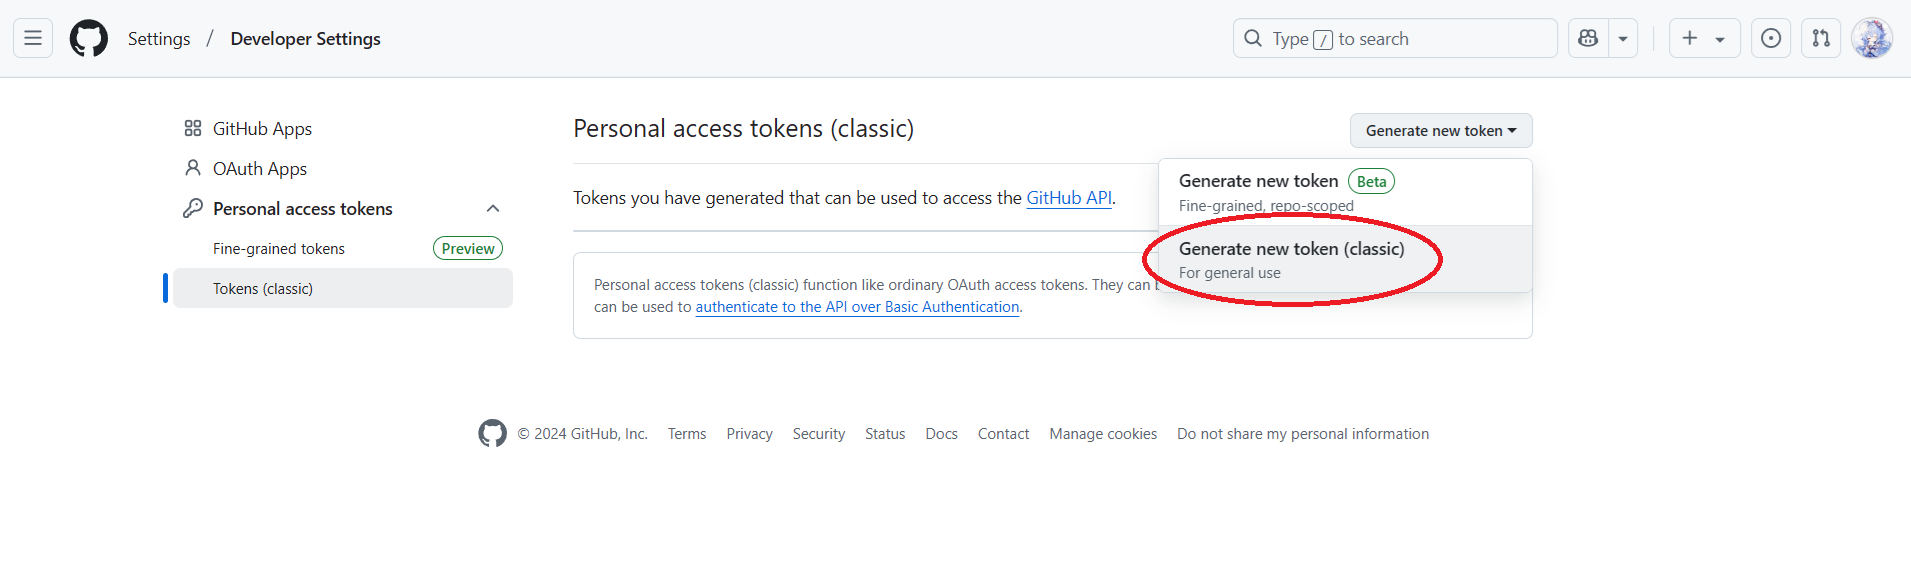Open the Issues icon in header
This screenshot has width=1911, height=579.
pos(1771,38)
